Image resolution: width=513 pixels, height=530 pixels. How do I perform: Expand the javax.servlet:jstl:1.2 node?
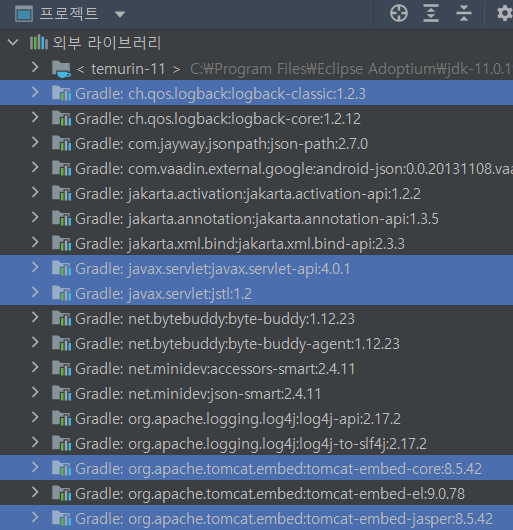35,293
